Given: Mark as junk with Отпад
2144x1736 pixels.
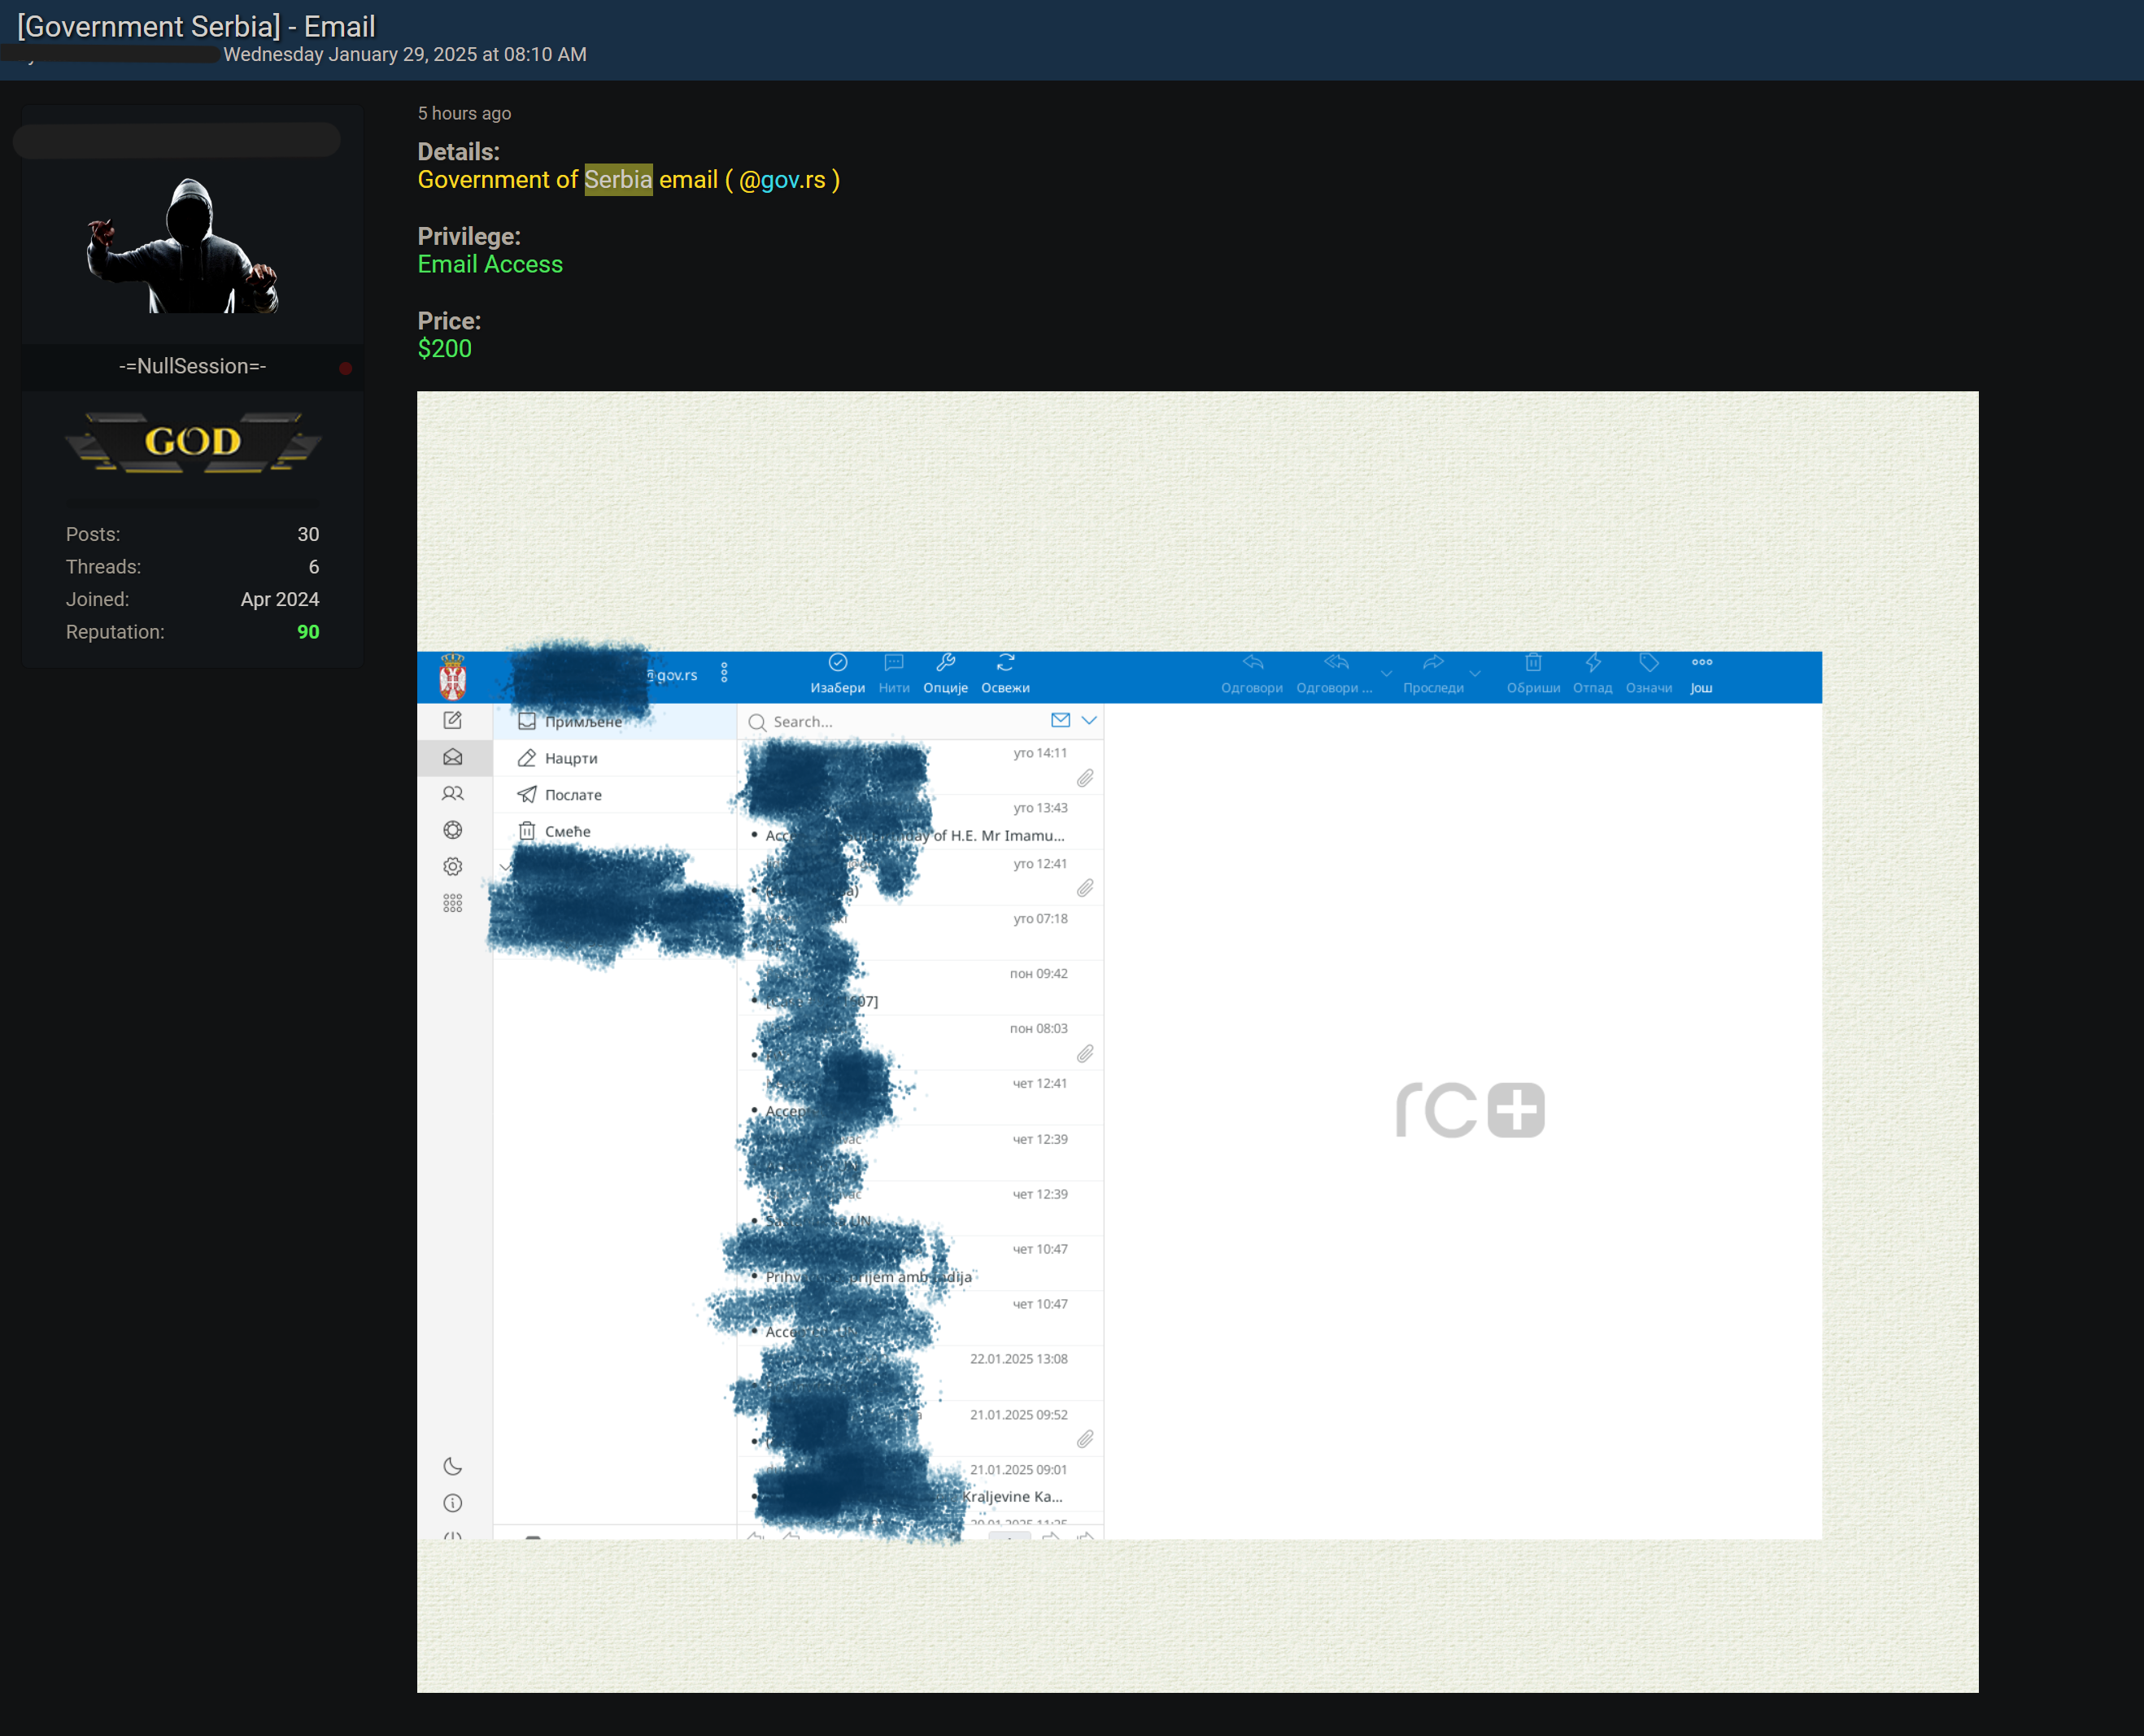Looking at the screenshot, I should point(1592,674).
